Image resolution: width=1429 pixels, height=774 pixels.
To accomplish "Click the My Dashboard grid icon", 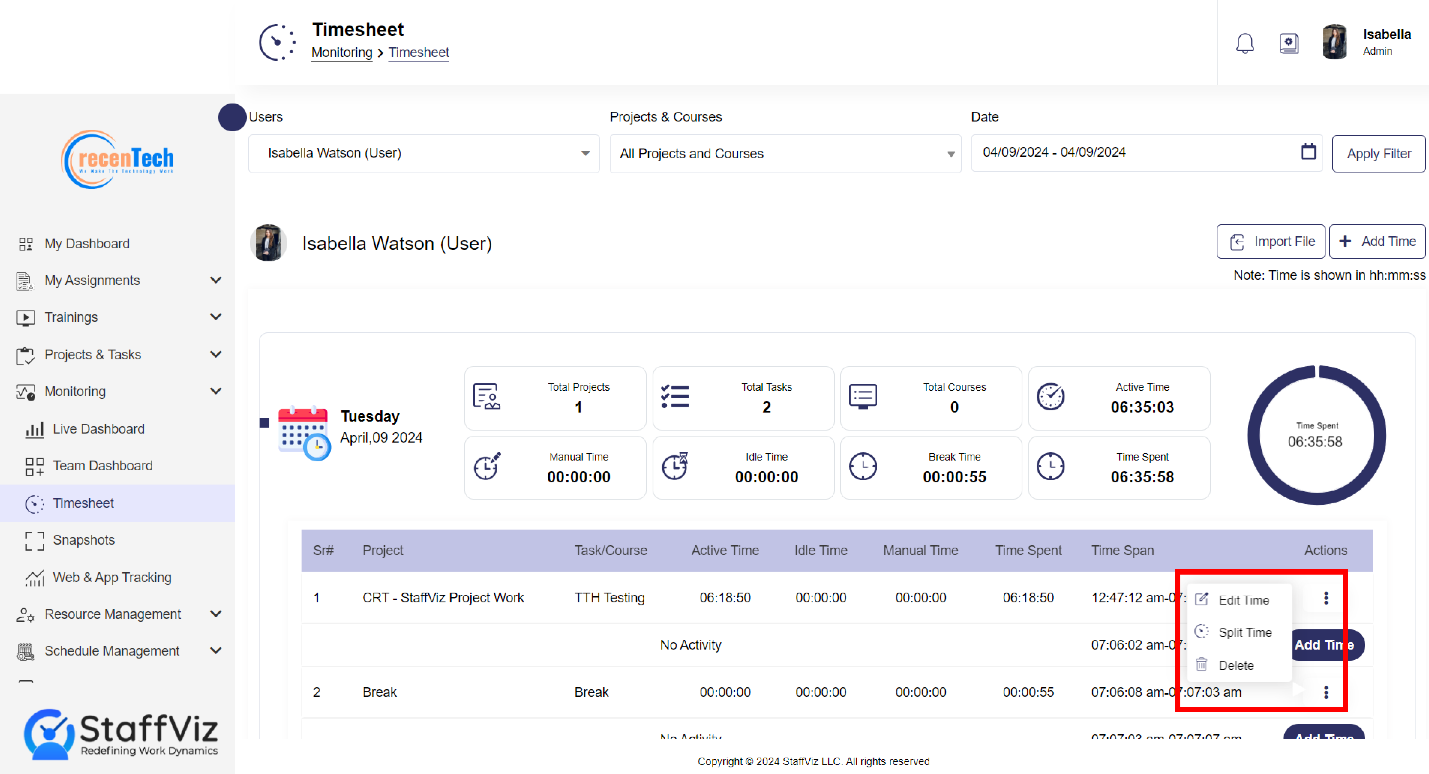I will pyautogui.click(x=26, y=244).
